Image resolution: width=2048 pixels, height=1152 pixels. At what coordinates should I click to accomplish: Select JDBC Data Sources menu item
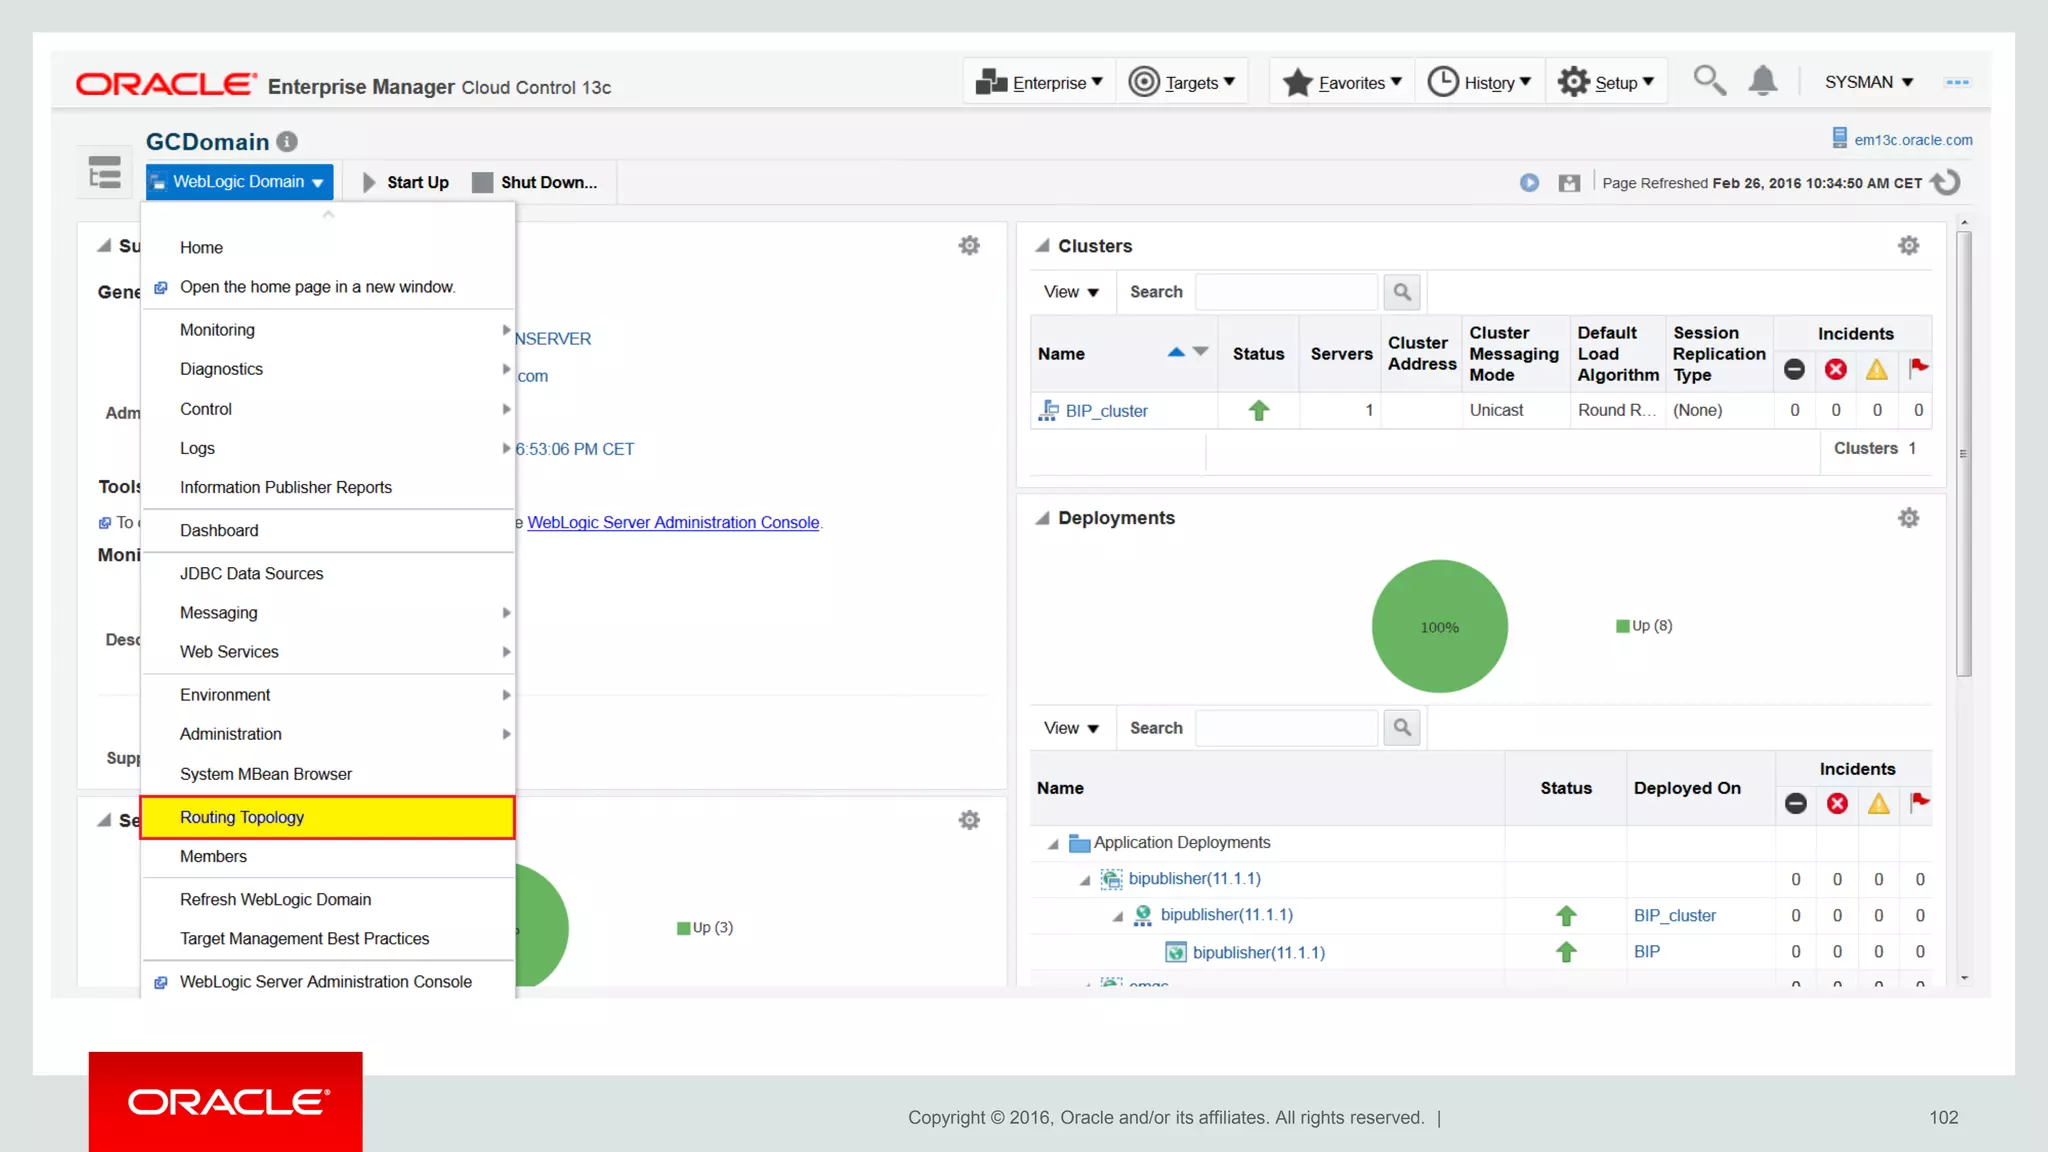(x=252, y=573)
